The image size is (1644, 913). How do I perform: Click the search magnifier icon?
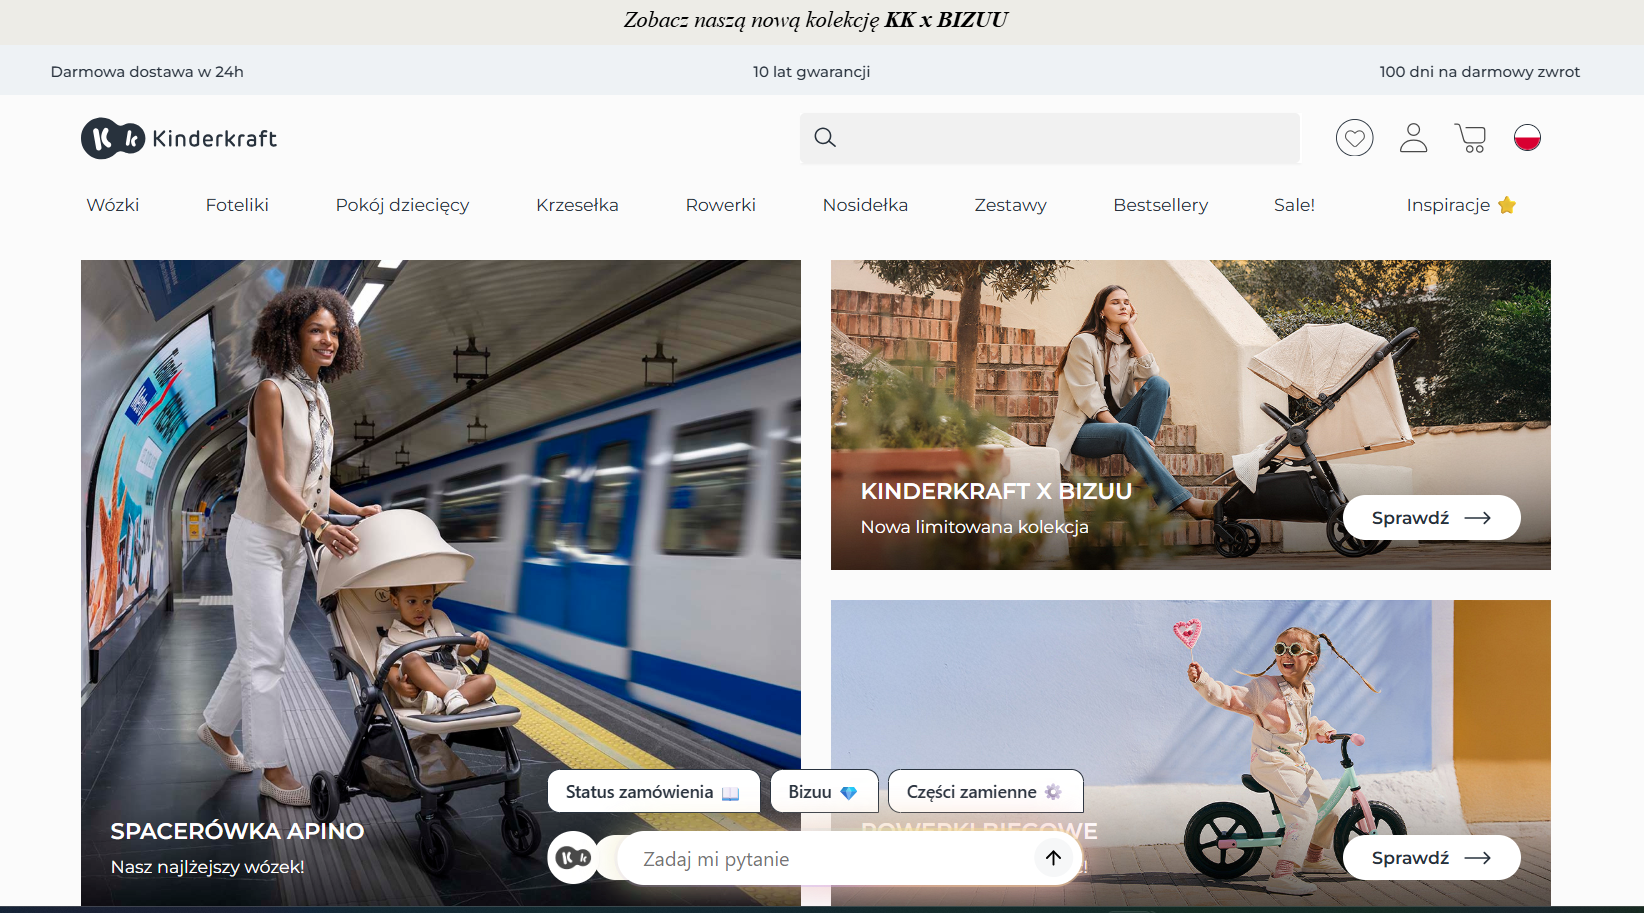(825, 138)
